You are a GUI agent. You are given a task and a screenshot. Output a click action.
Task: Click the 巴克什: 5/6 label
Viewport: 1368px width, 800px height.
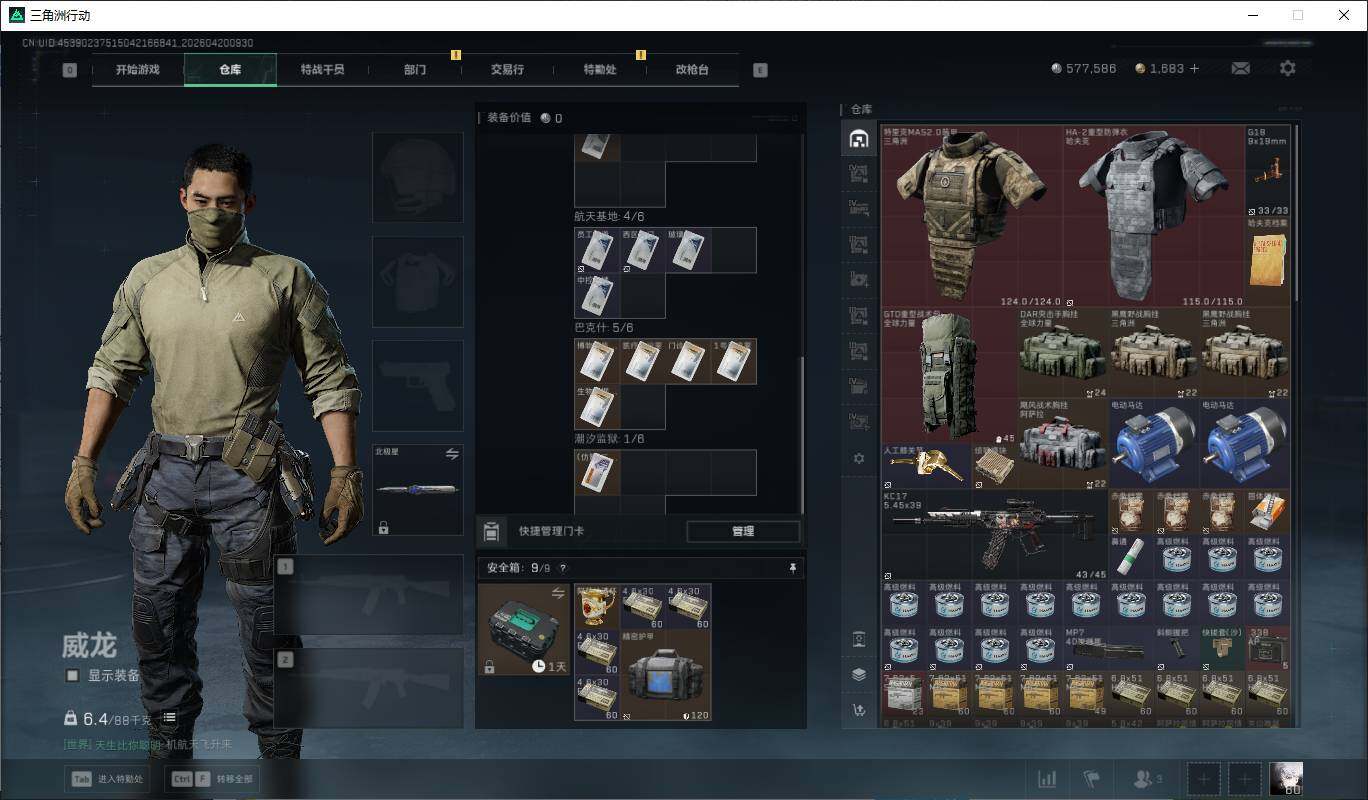(x=603, y=327)
